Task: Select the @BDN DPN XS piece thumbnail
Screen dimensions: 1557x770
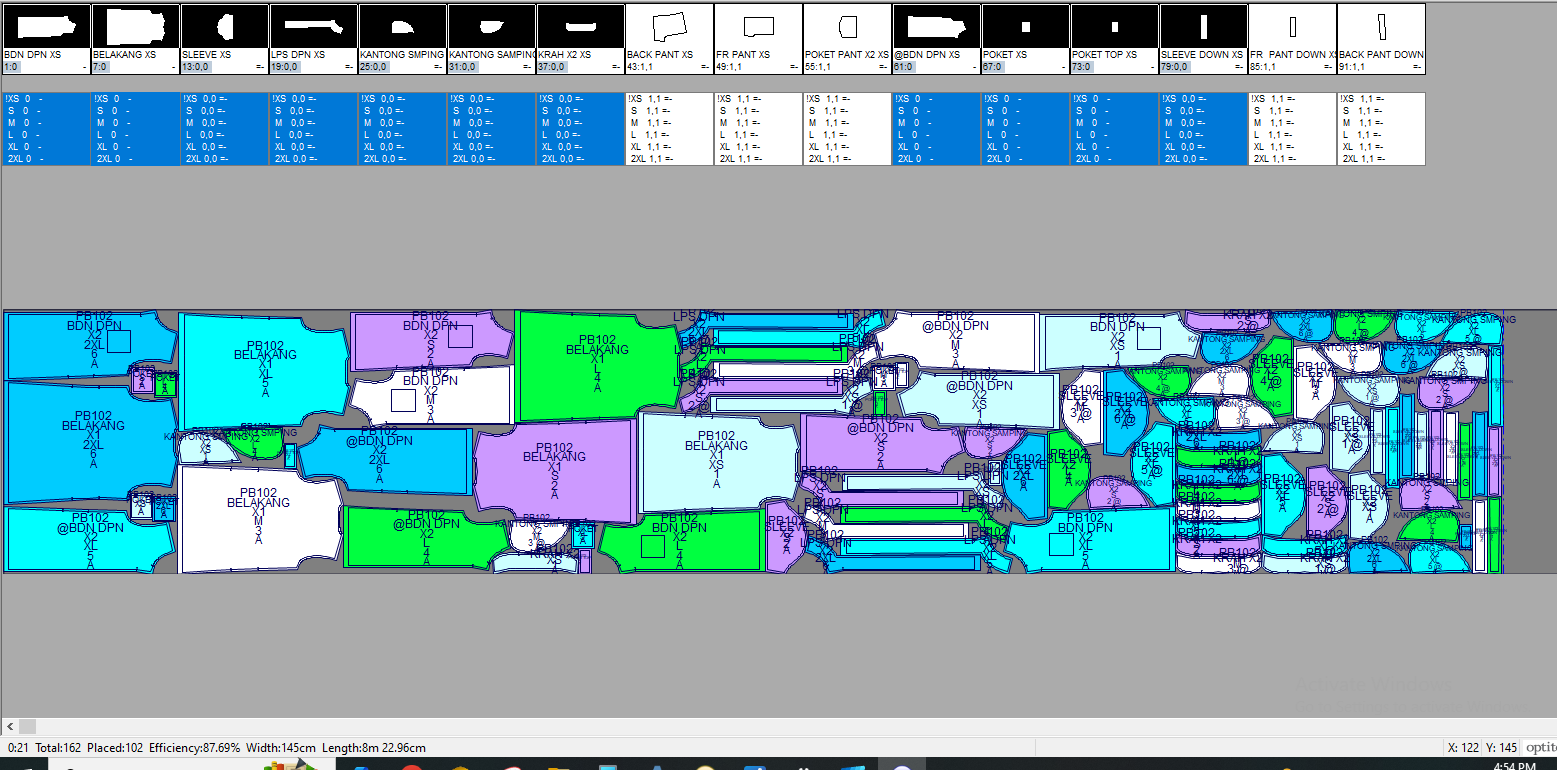Action: (936, 26)
